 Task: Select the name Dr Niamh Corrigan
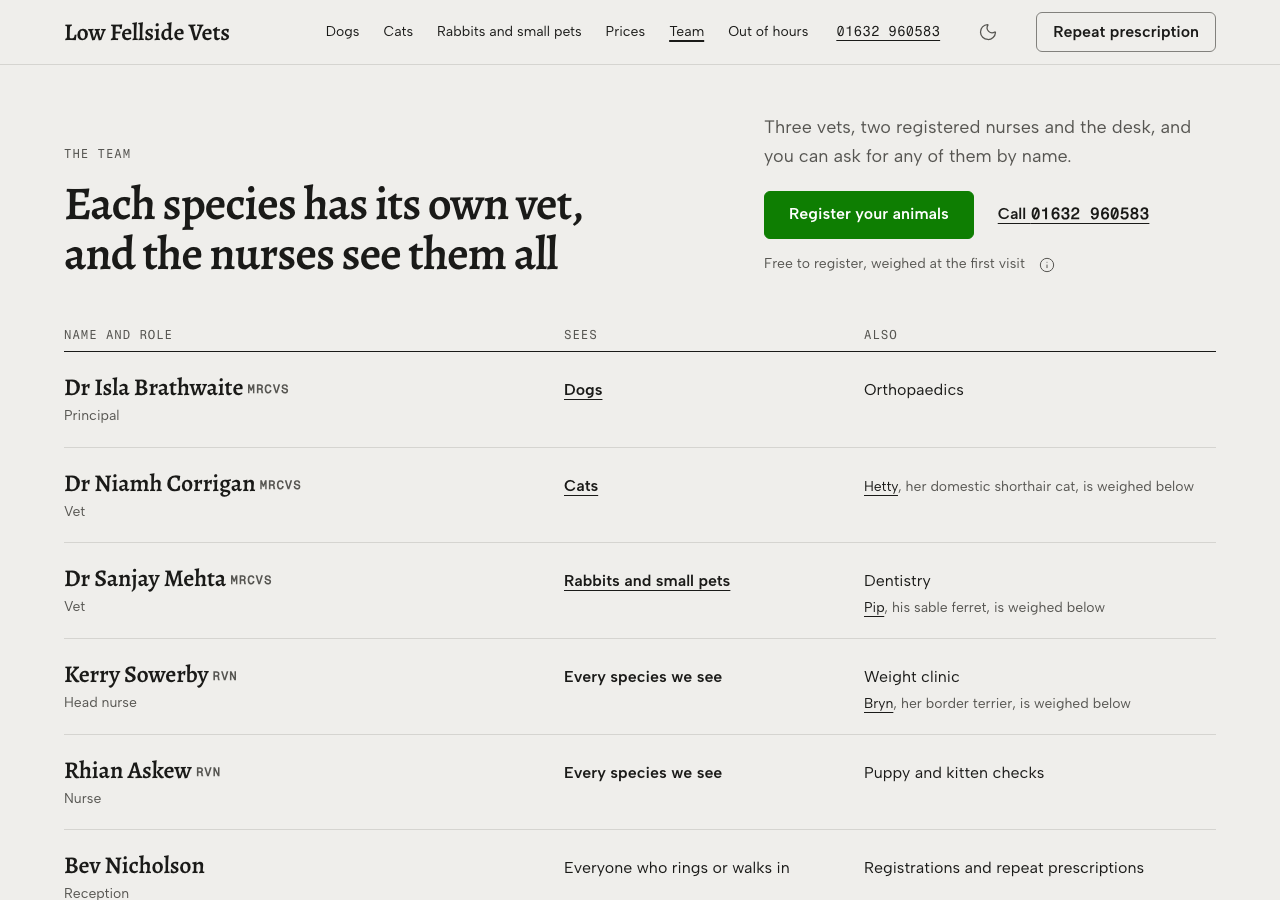[160, 484]
